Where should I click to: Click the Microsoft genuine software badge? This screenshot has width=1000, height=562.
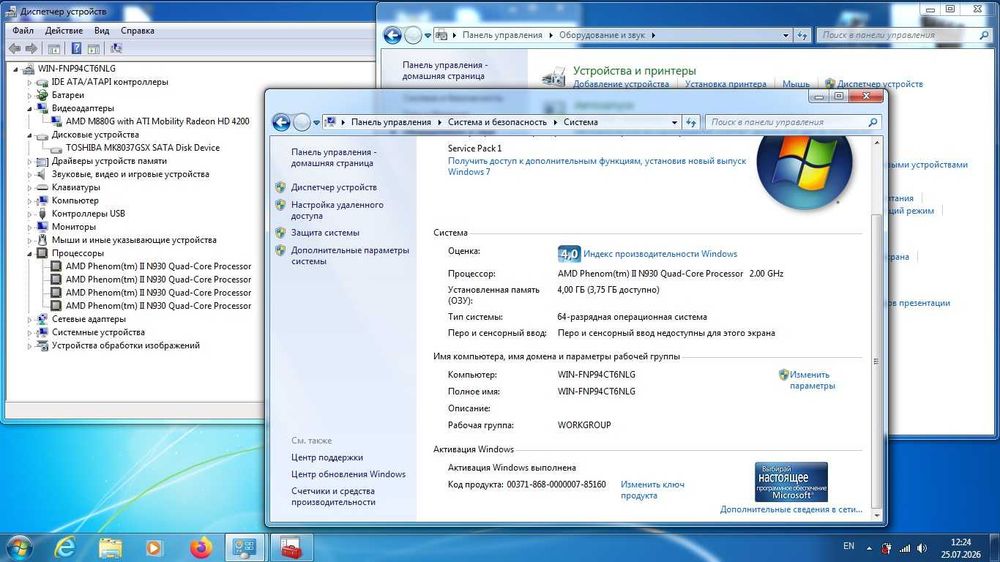pos(791,482)
